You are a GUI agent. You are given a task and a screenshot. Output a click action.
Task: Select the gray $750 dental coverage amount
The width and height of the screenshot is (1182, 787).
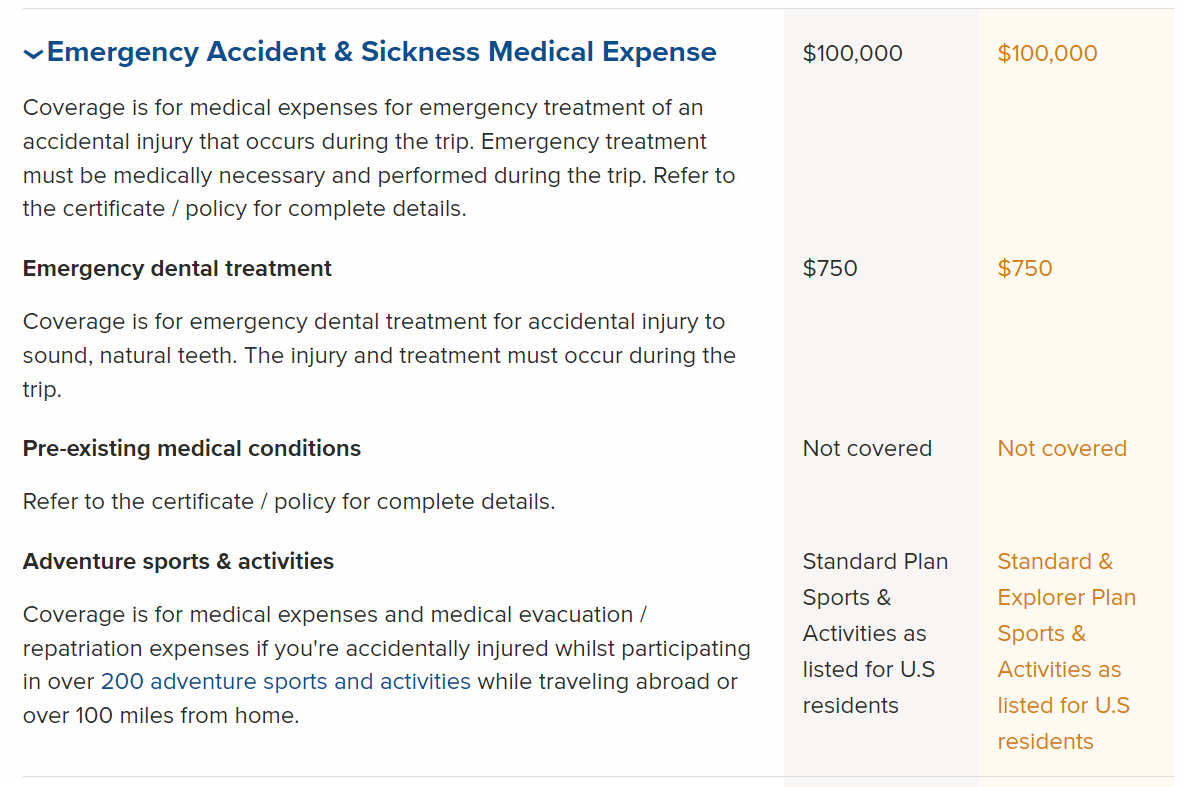point(830,269)
